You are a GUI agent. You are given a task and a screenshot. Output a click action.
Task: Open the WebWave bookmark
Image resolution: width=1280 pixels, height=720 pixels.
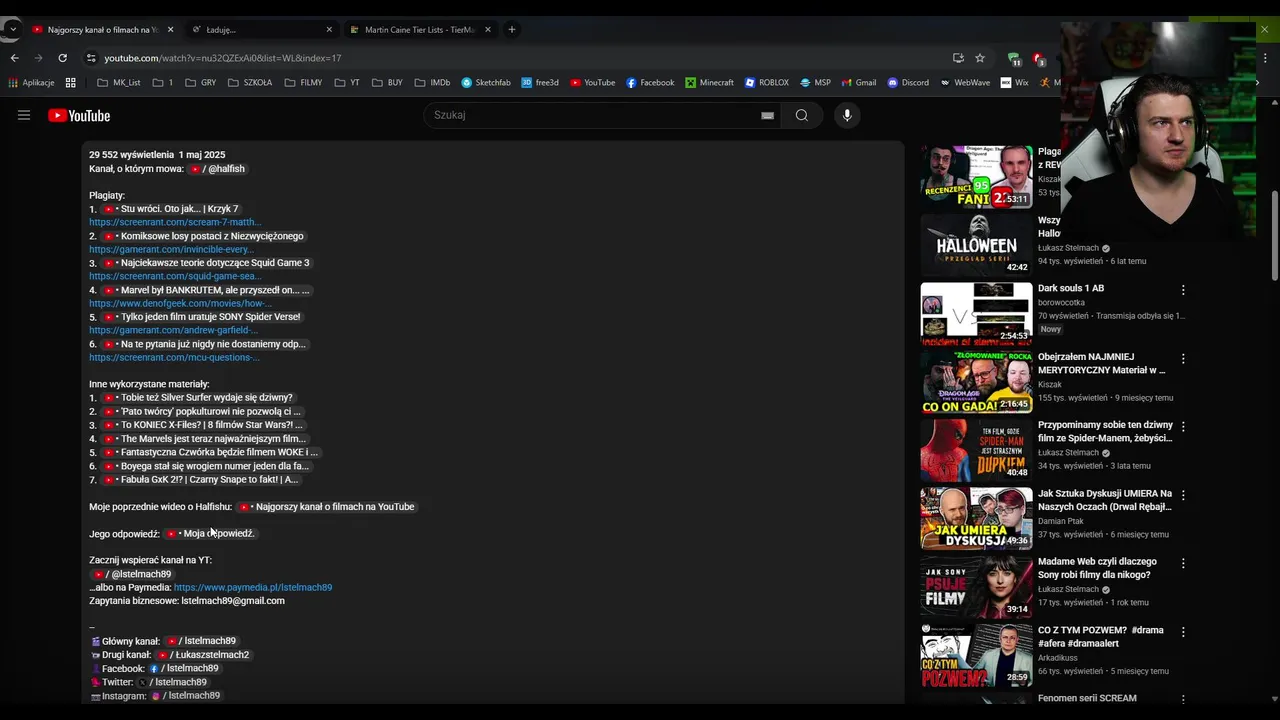[964, 83]
